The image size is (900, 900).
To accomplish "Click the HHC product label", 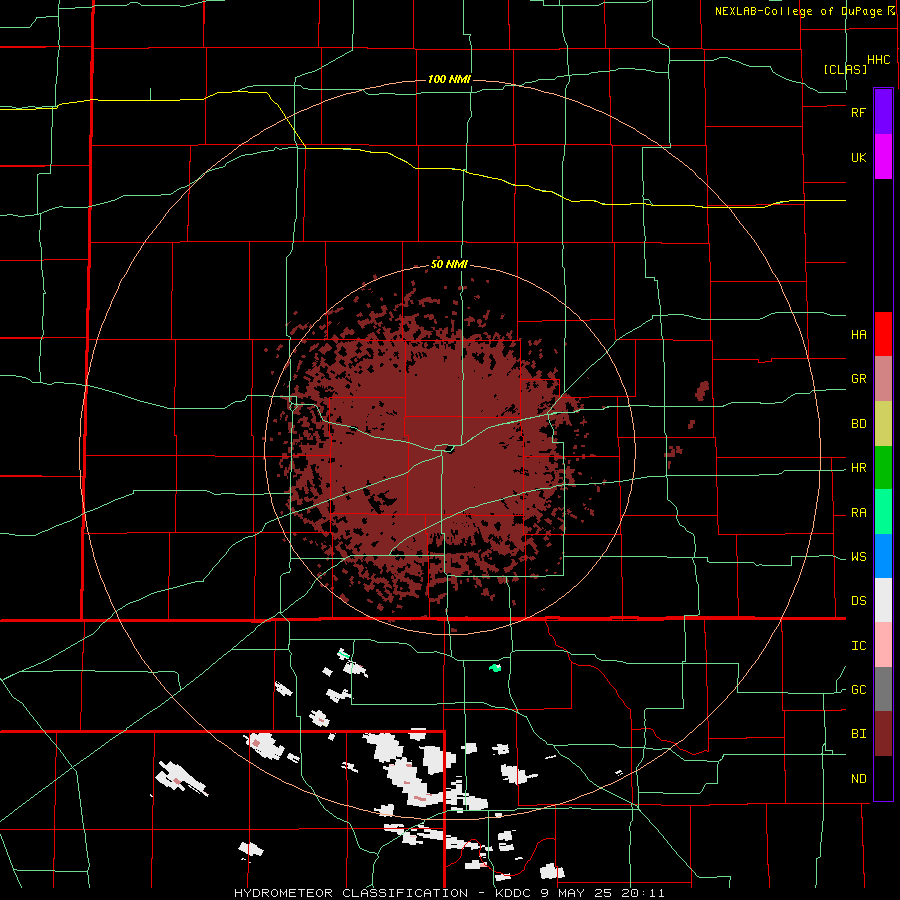I will click(x=879, y=60).
